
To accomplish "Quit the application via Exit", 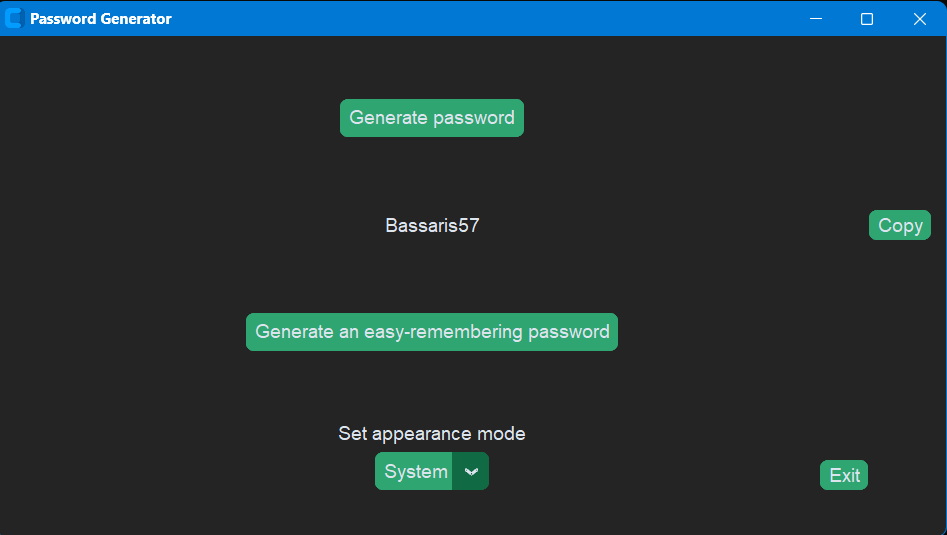I will click(x=844, y=475).
